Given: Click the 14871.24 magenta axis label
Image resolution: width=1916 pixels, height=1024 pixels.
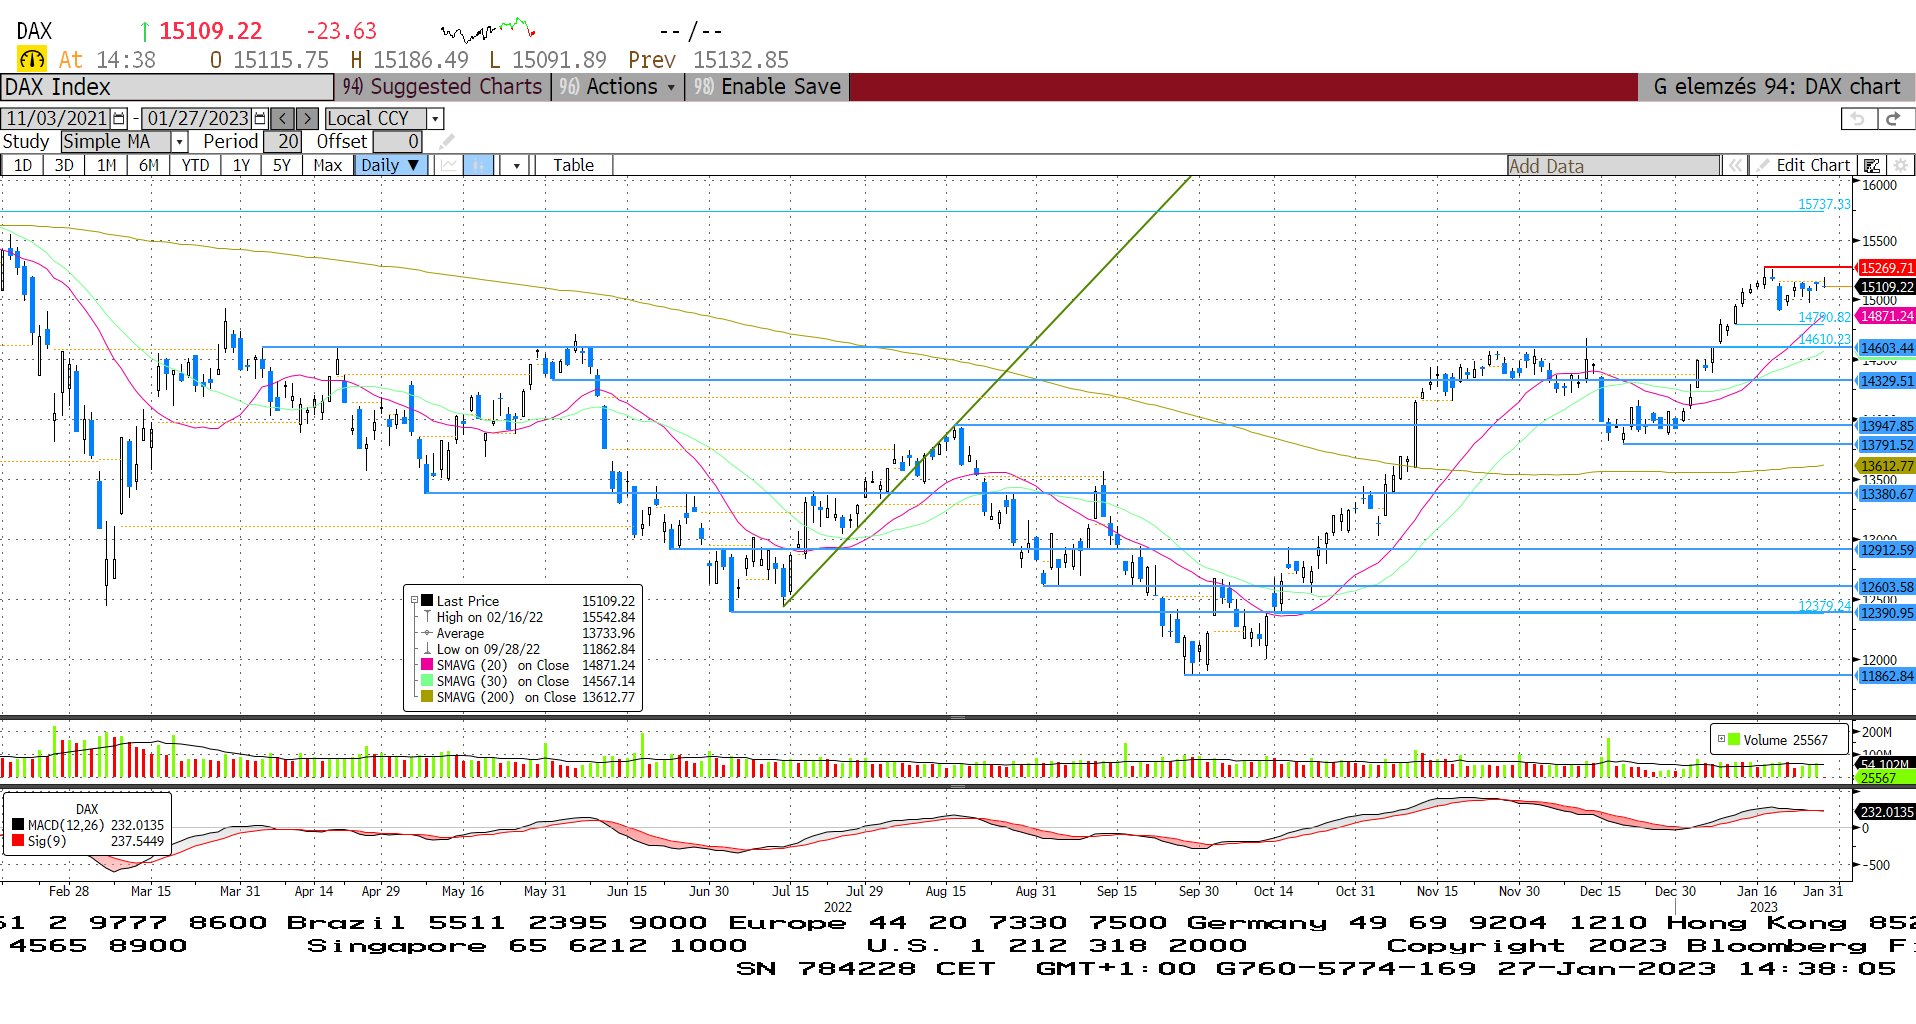Looking at the screenshot, I should pyautogui.click(x=1885, y=316).
